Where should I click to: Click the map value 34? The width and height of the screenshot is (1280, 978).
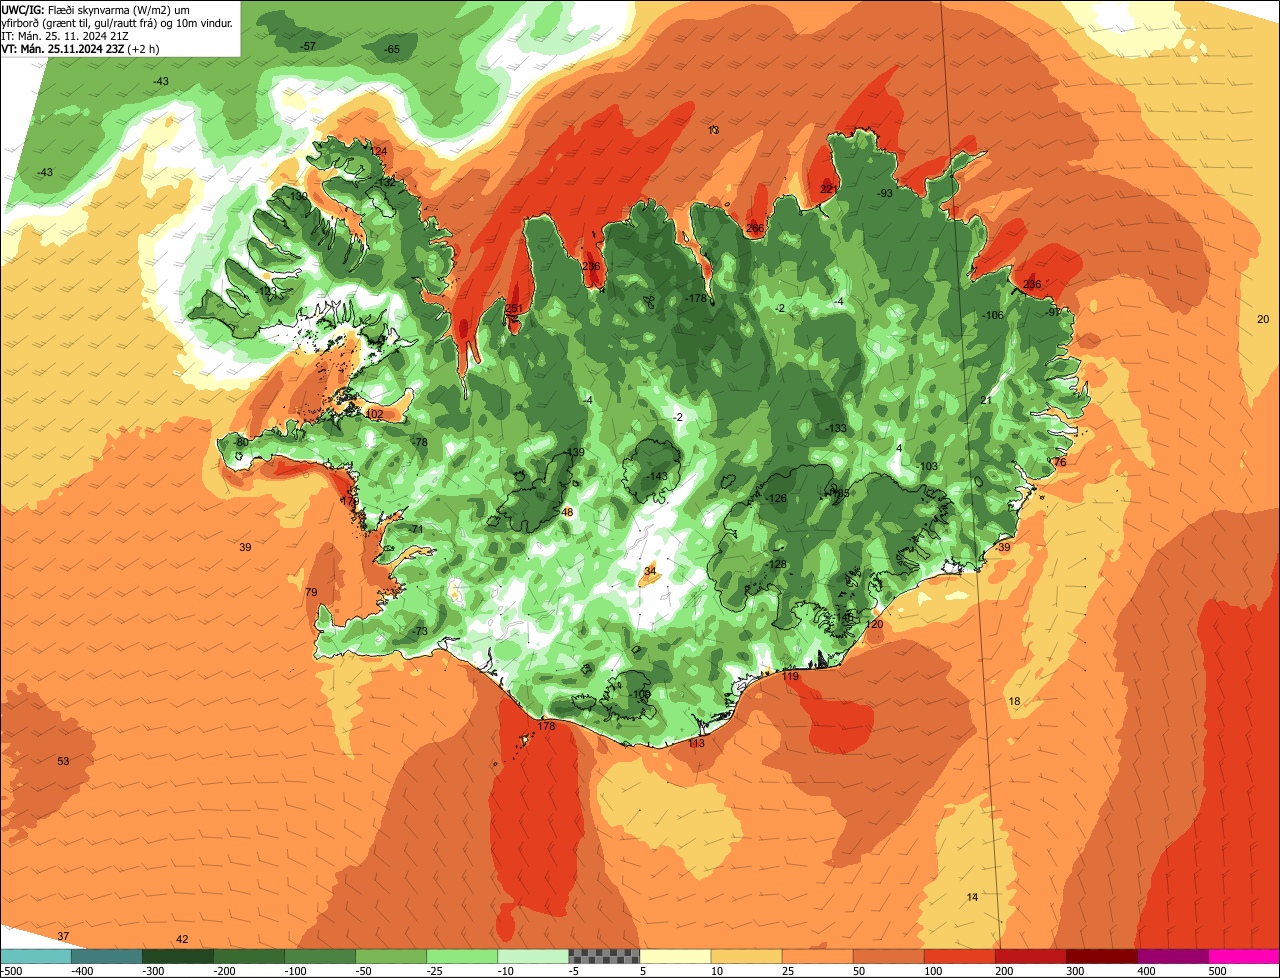pos(650,571)
